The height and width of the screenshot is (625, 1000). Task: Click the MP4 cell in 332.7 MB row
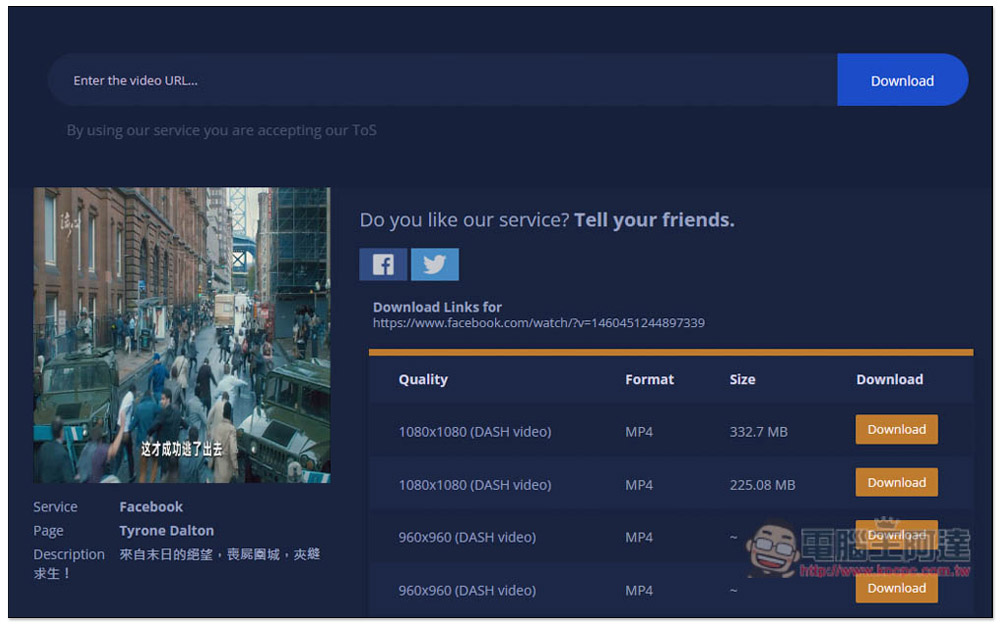coord(639,432)
